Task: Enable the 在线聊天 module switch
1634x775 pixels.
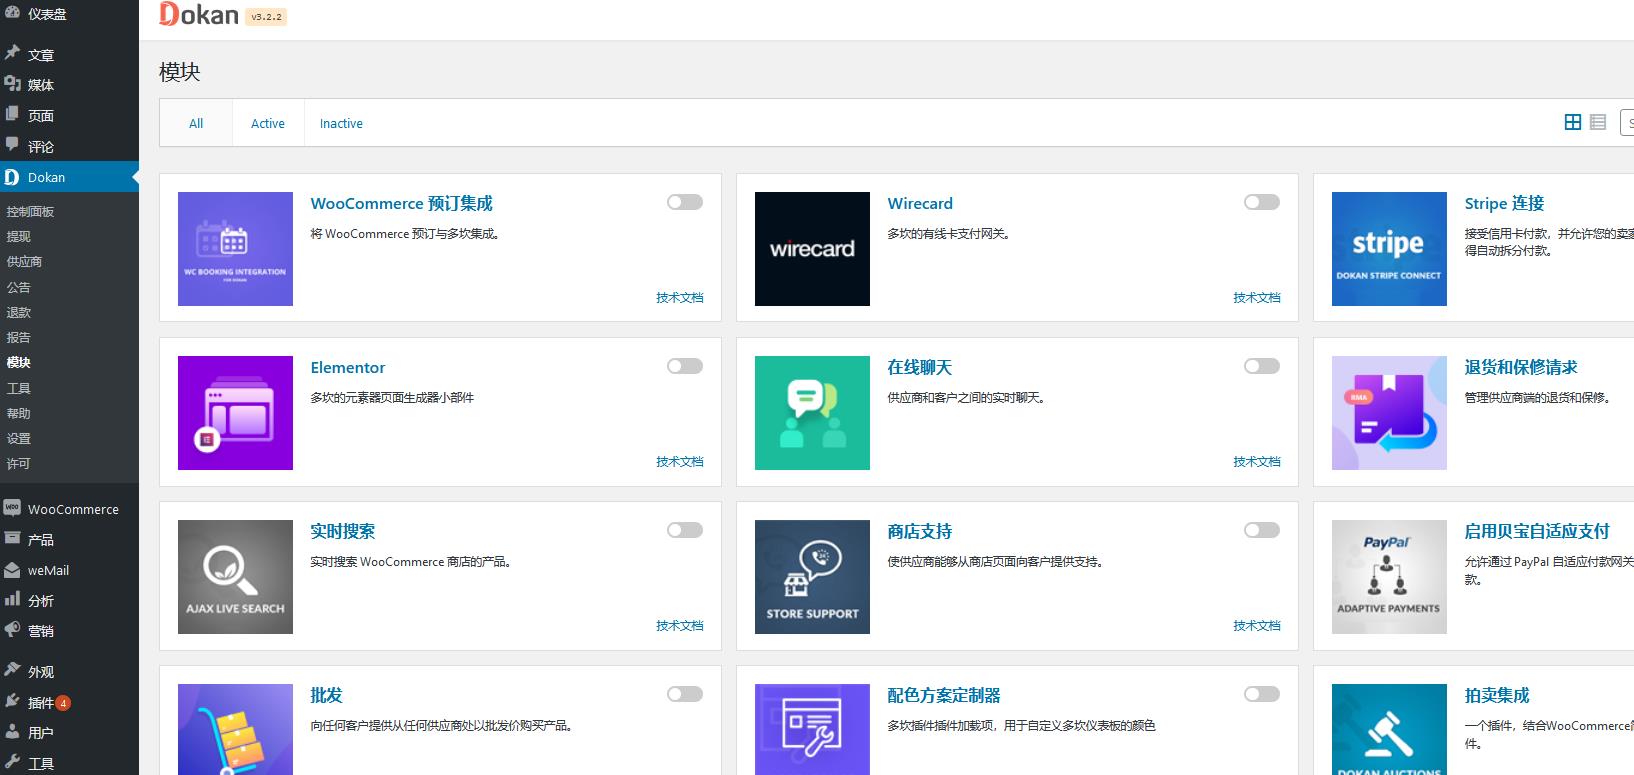Action: [x=1261, y=366]
